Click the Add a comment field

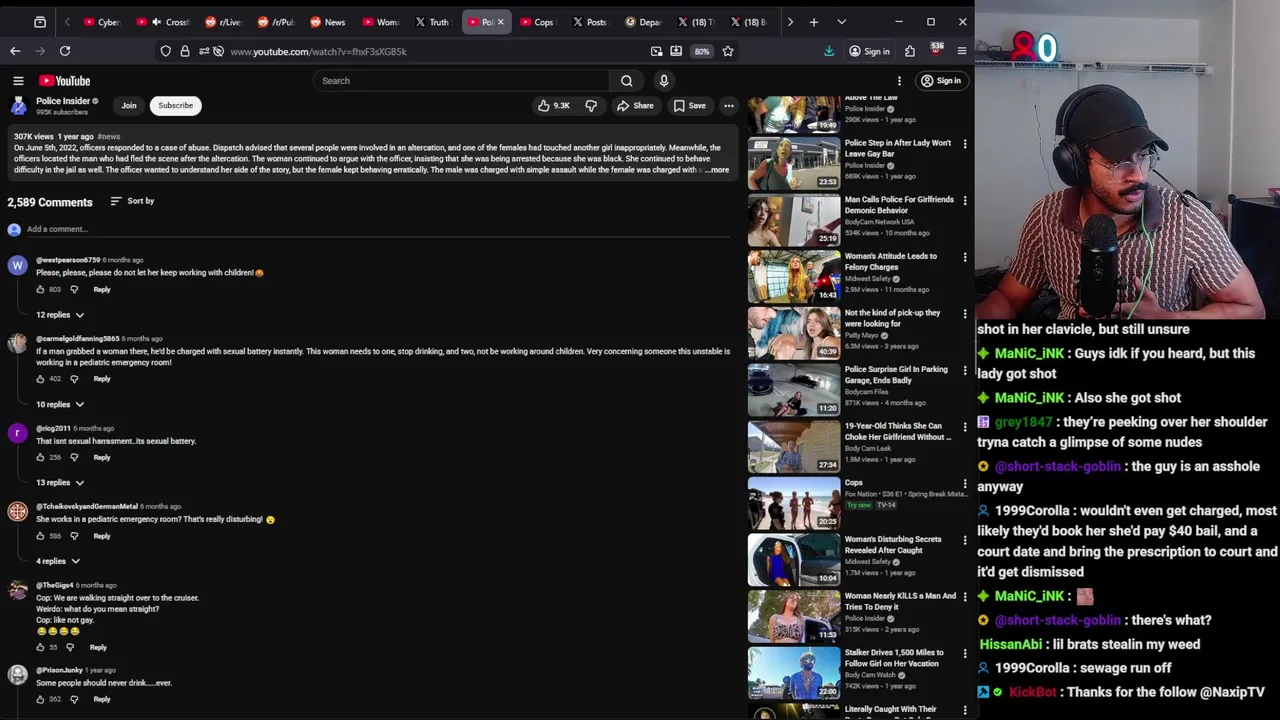pos(378,229)
